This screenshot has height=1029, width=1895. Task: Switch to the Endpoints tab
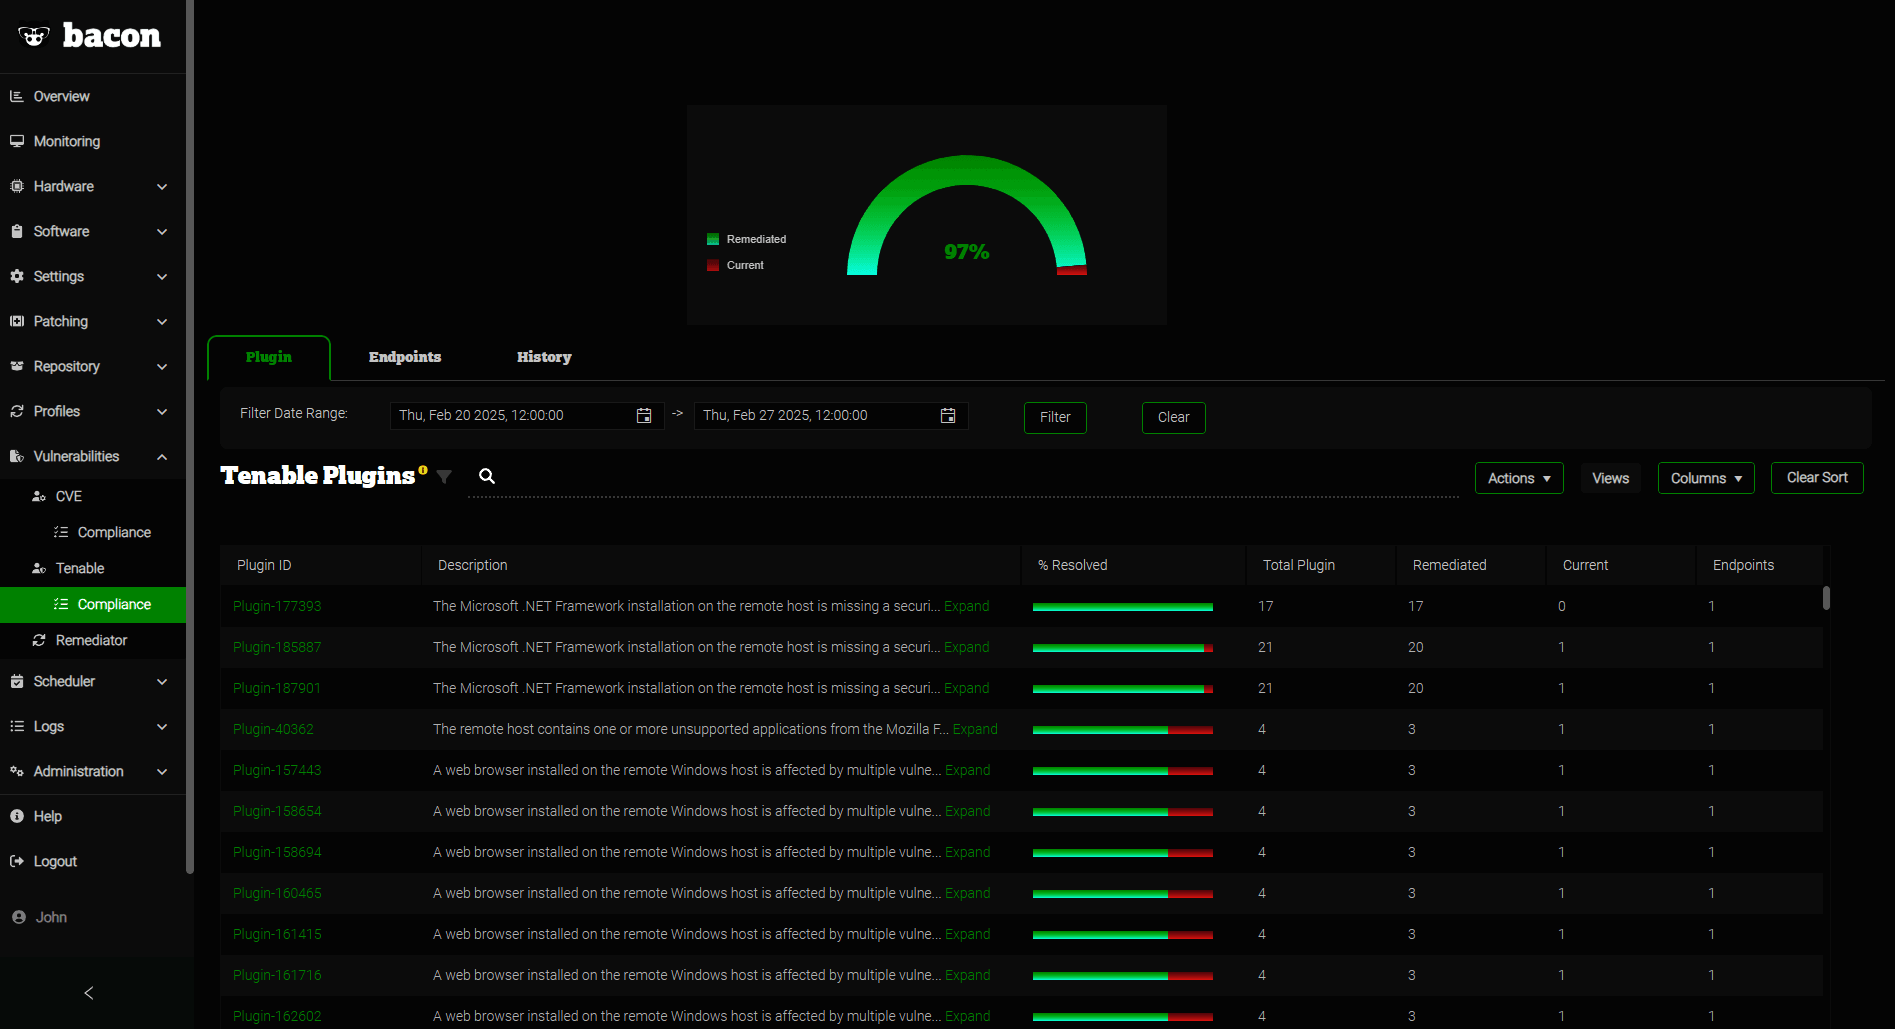click(404, 357)
